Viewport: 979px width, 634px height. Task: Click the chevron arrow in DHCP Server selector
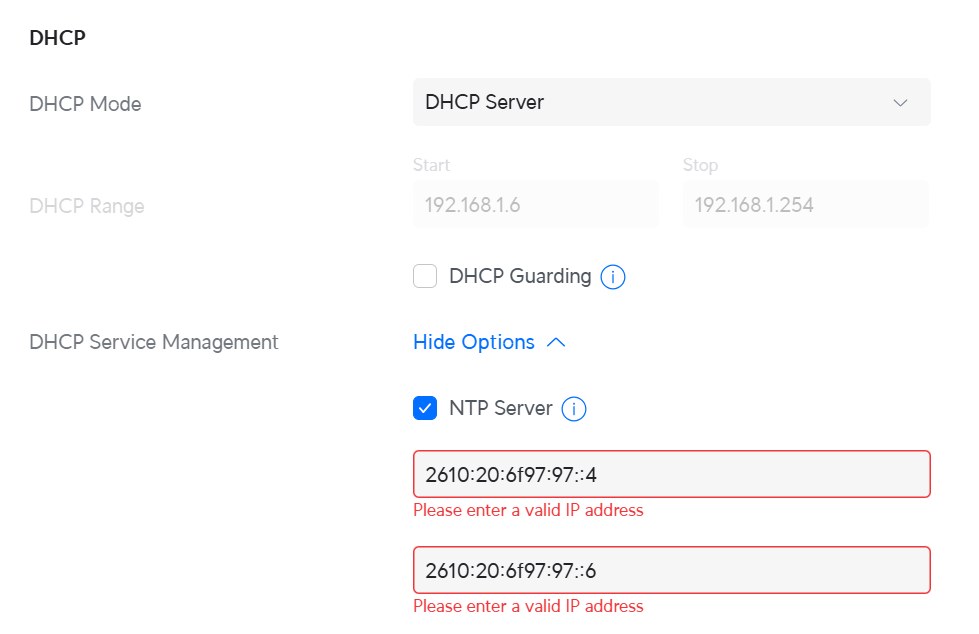tap(900, 103)
